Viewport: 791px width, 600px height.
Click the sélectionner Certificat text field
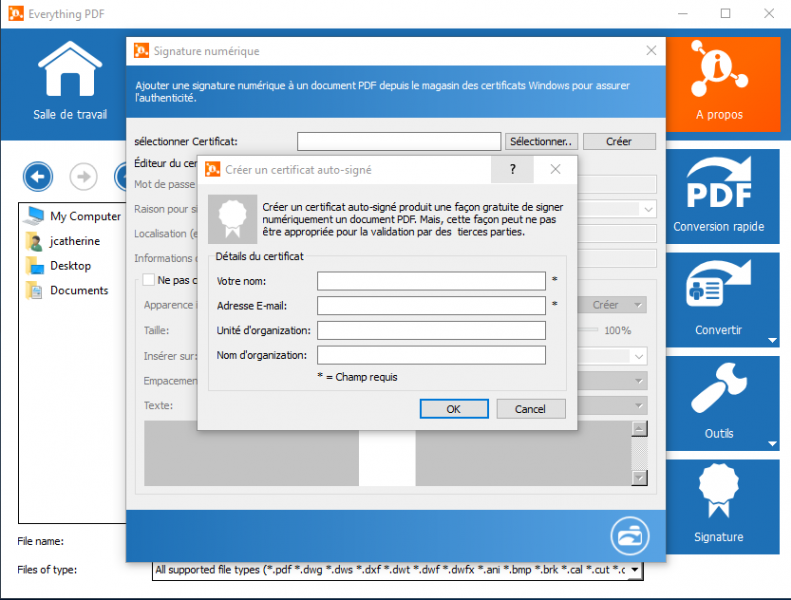pos(399,142)
